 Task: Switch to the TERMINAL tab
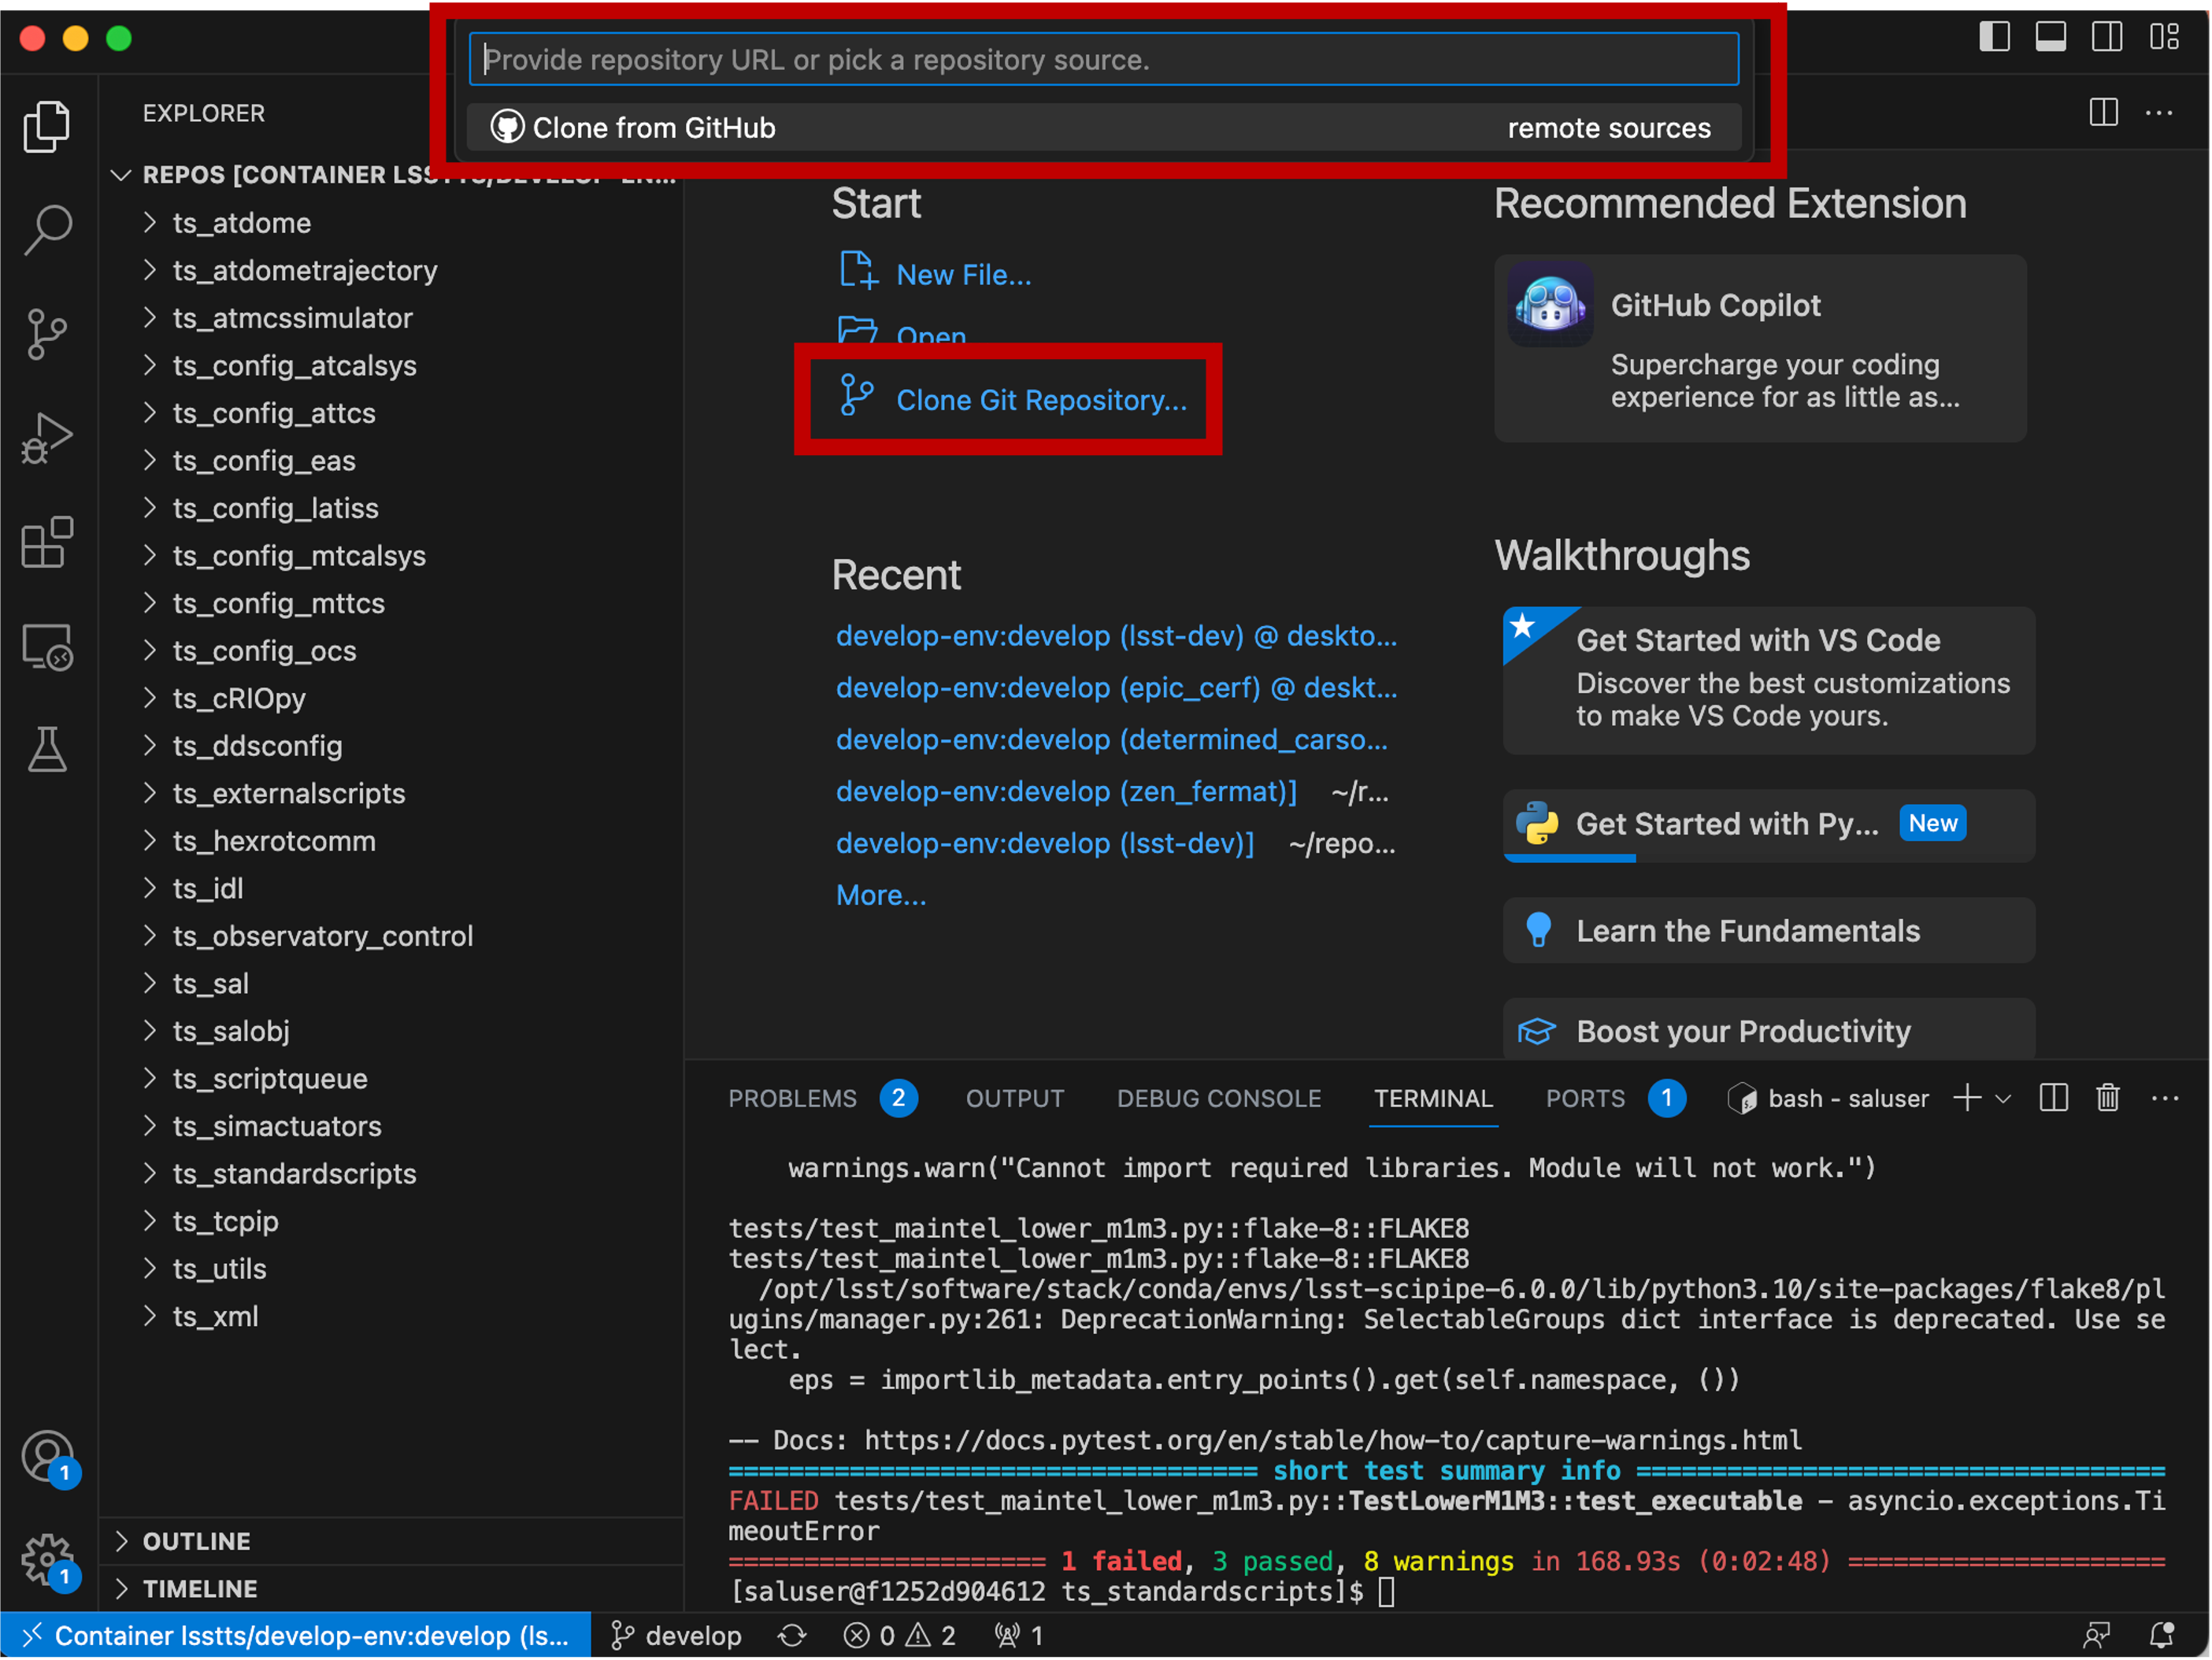tap(1435, 1099)
